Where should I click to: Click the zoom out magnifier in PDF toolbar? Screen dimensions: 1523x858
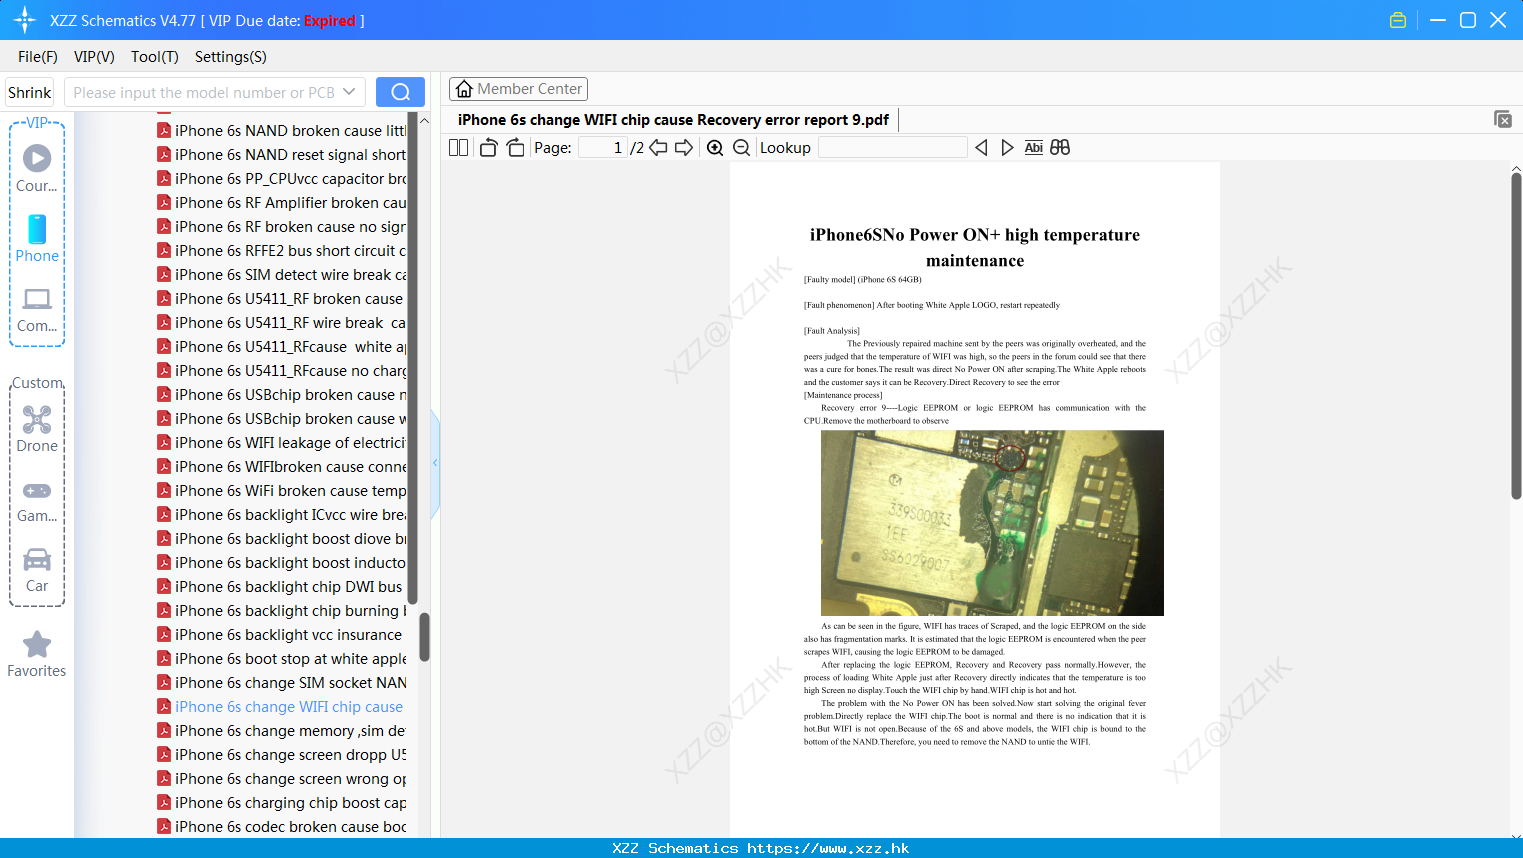click(x=741, y=148)
